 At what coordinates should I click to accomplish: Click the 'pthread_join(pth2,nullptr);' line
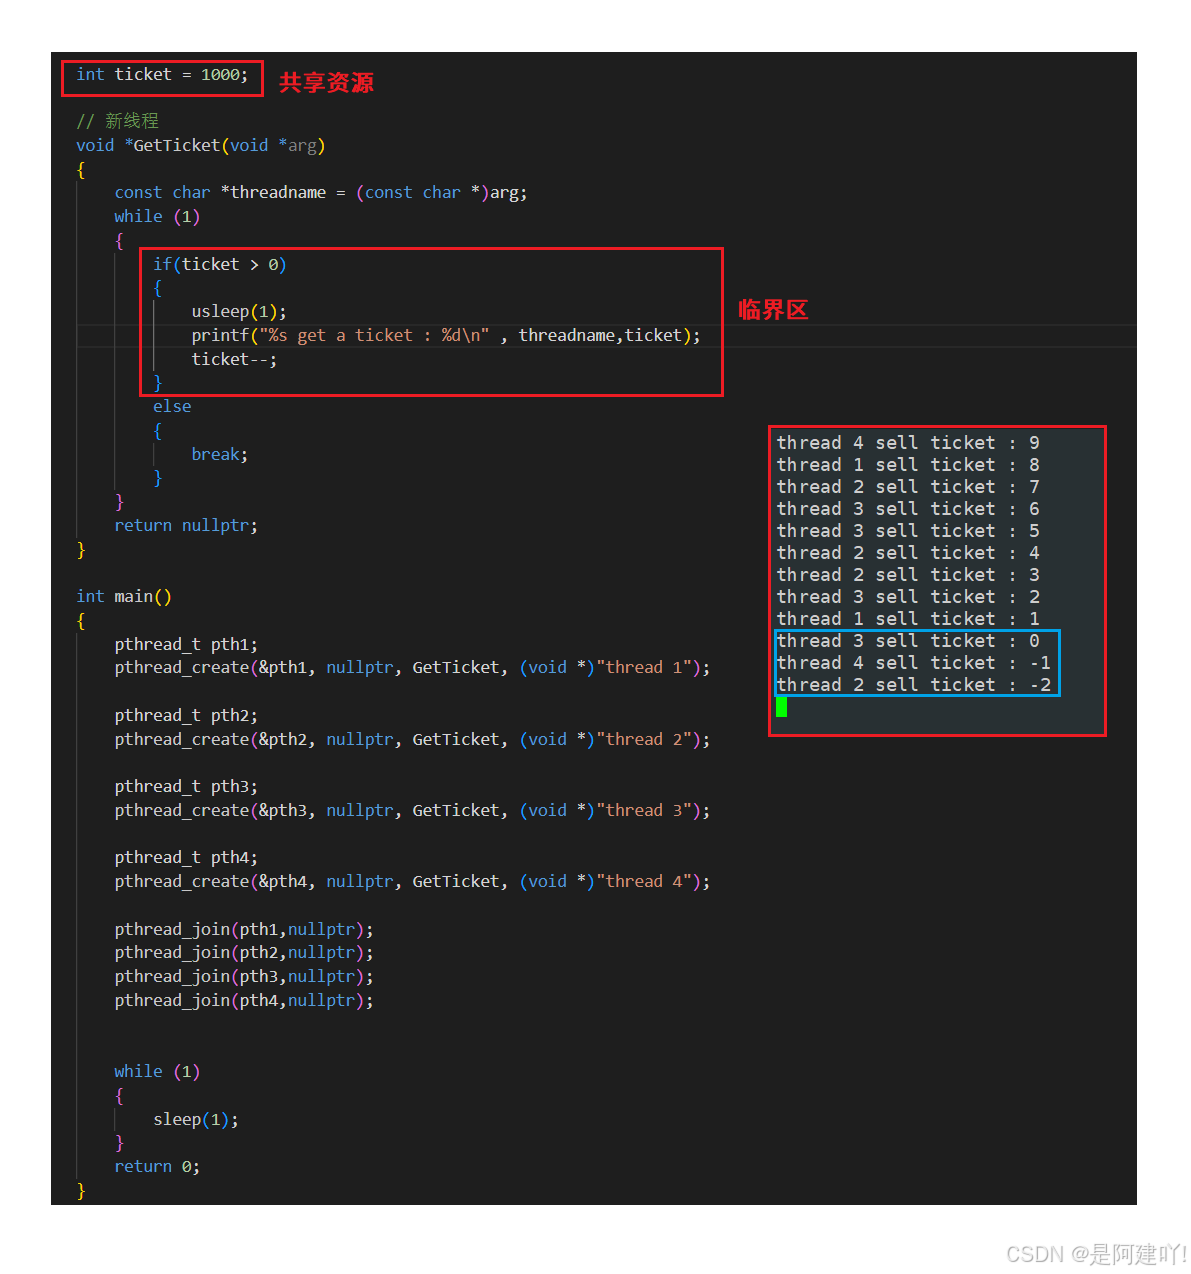point(244,952)
